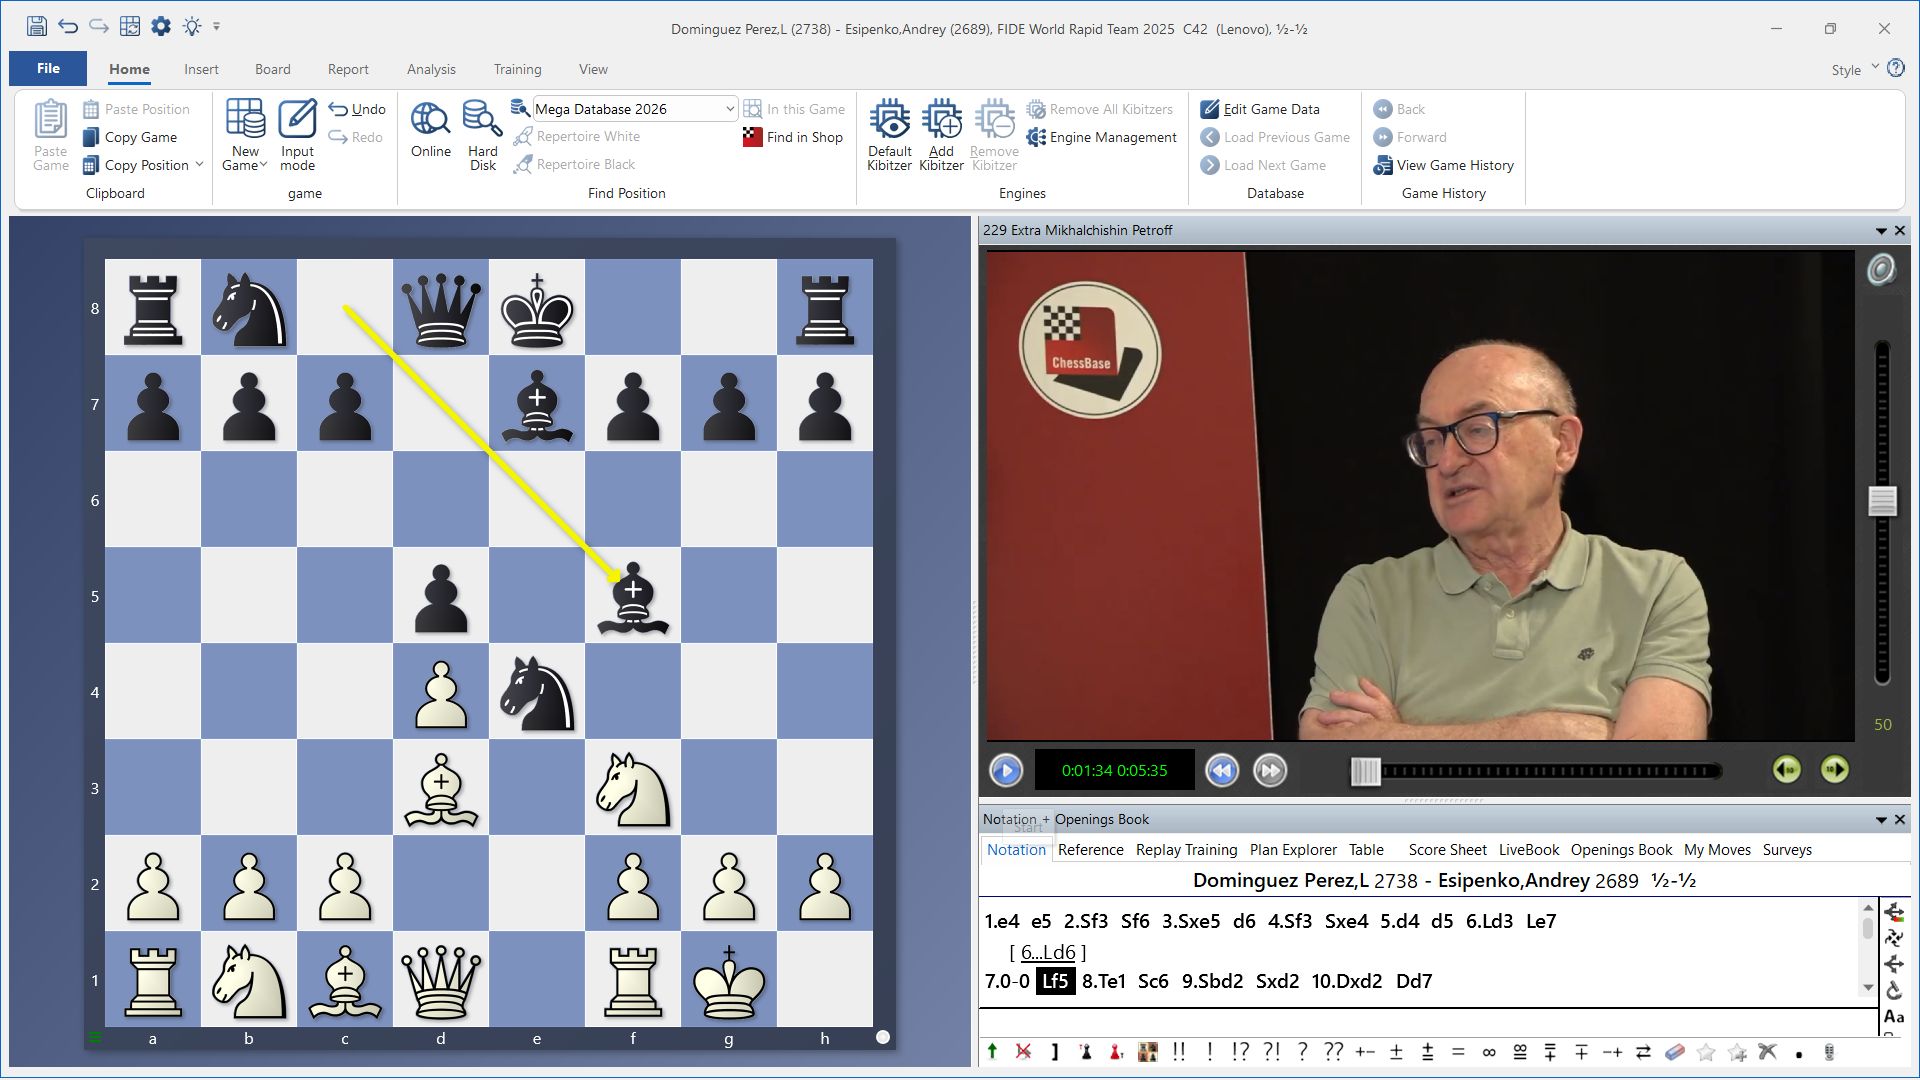
Task: Switch to the Analysis ribbon tab
Action: pos(431,69)
